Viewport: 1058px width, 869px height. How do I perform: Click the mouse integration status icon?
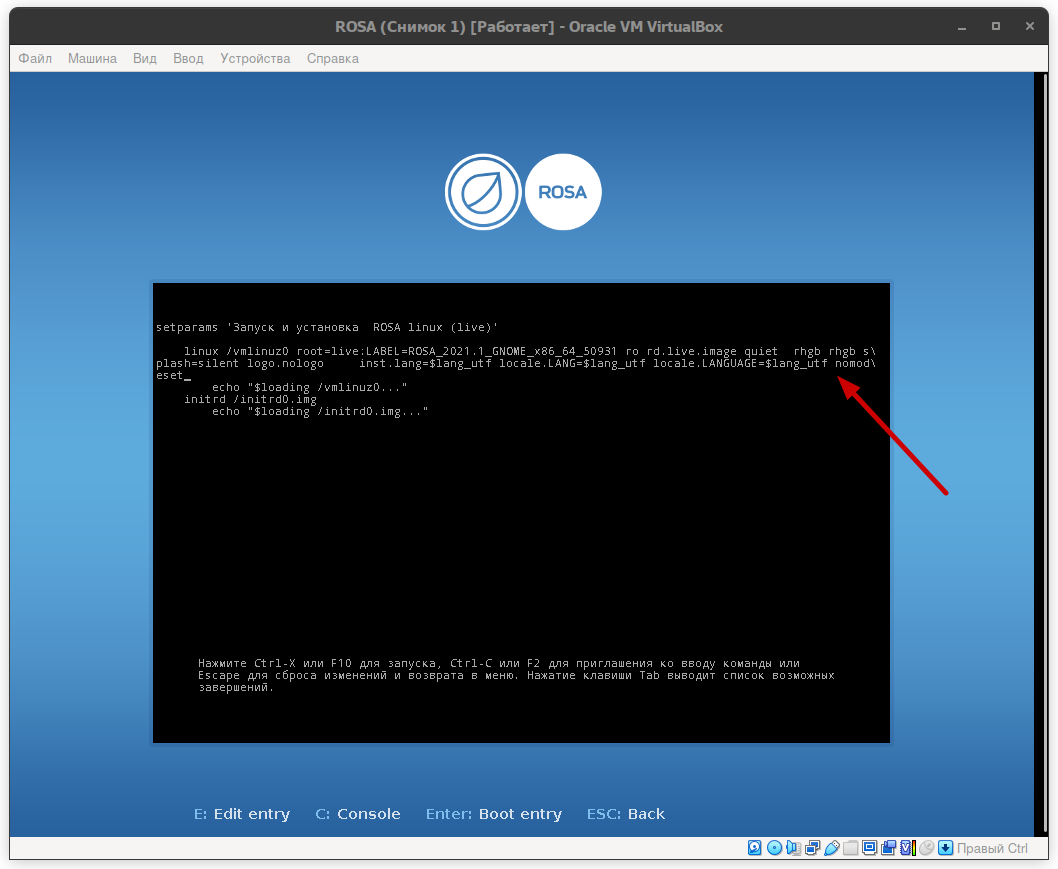tap(926, 847)
